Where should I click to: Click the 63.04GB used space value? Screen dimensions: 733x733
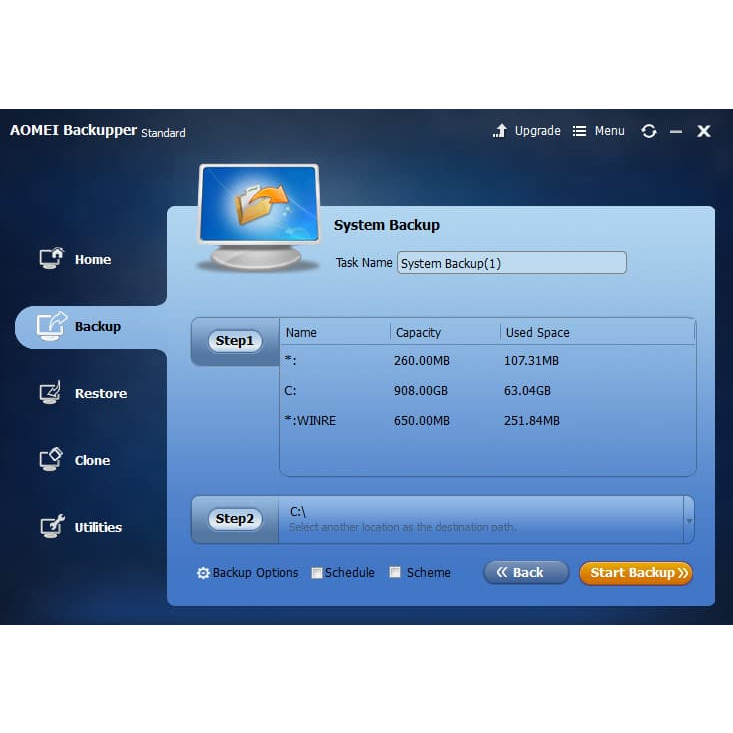coord(527,390)
